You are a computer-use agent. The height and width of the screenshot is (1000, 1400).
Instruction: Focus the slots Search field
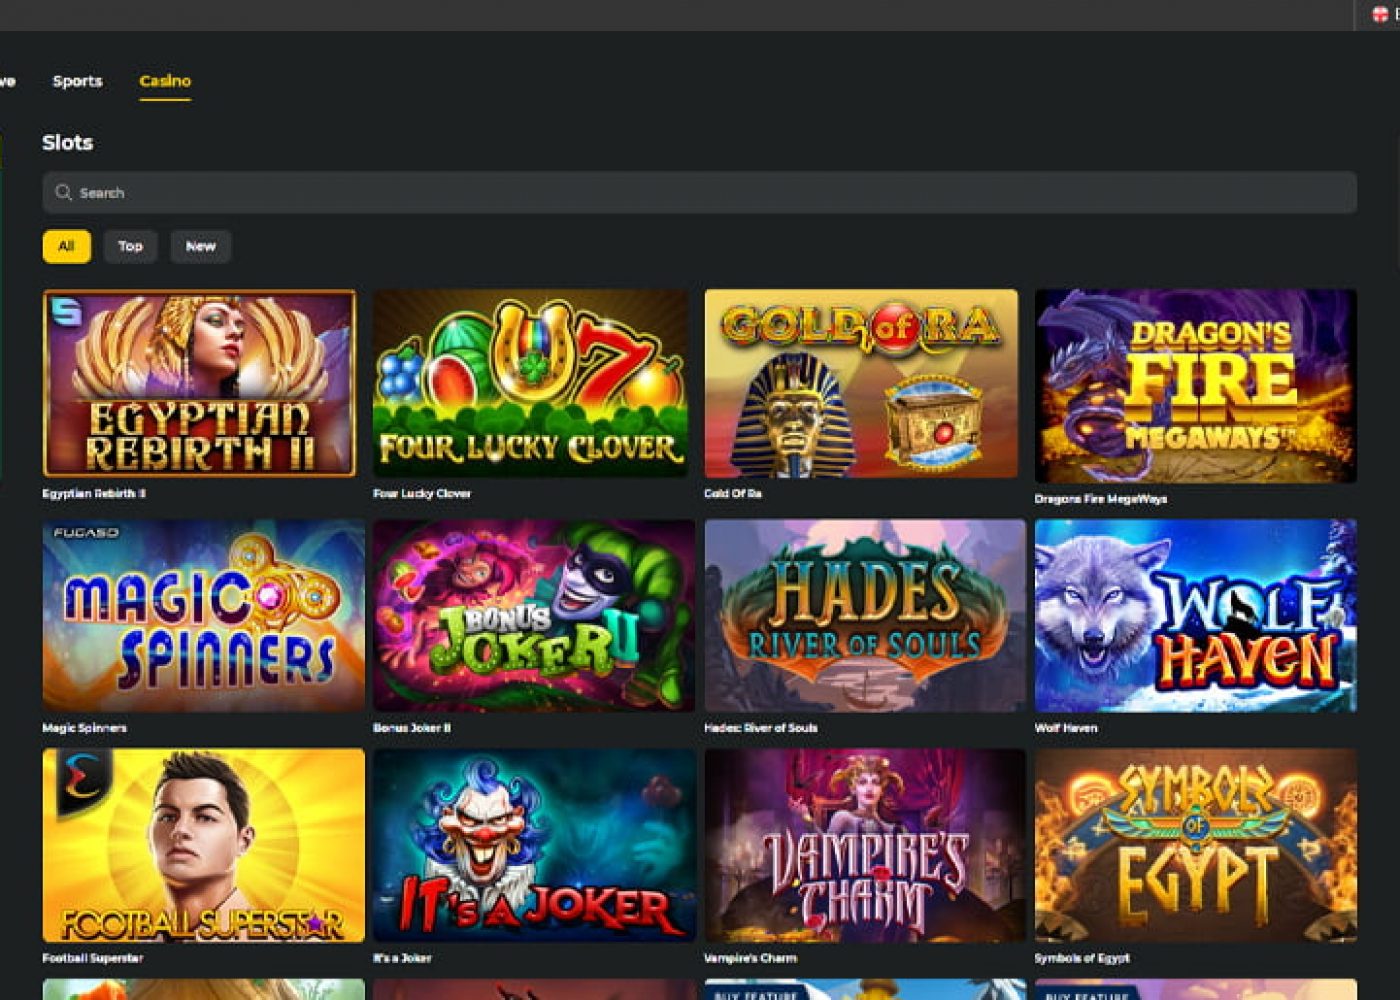click(699, 192)
